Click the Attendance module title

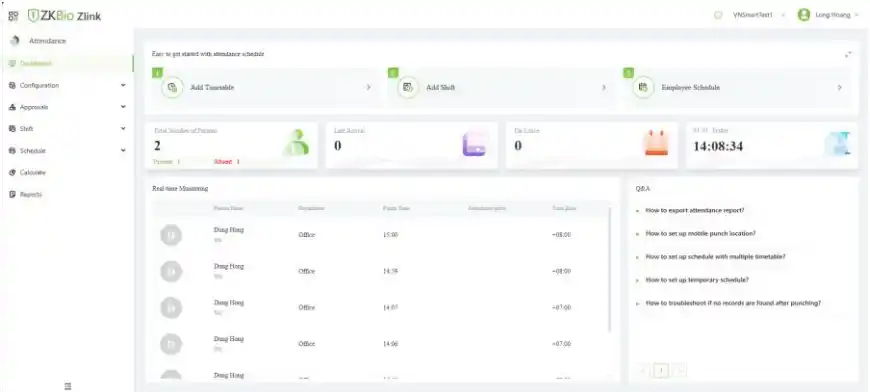[x=47, y=41]
